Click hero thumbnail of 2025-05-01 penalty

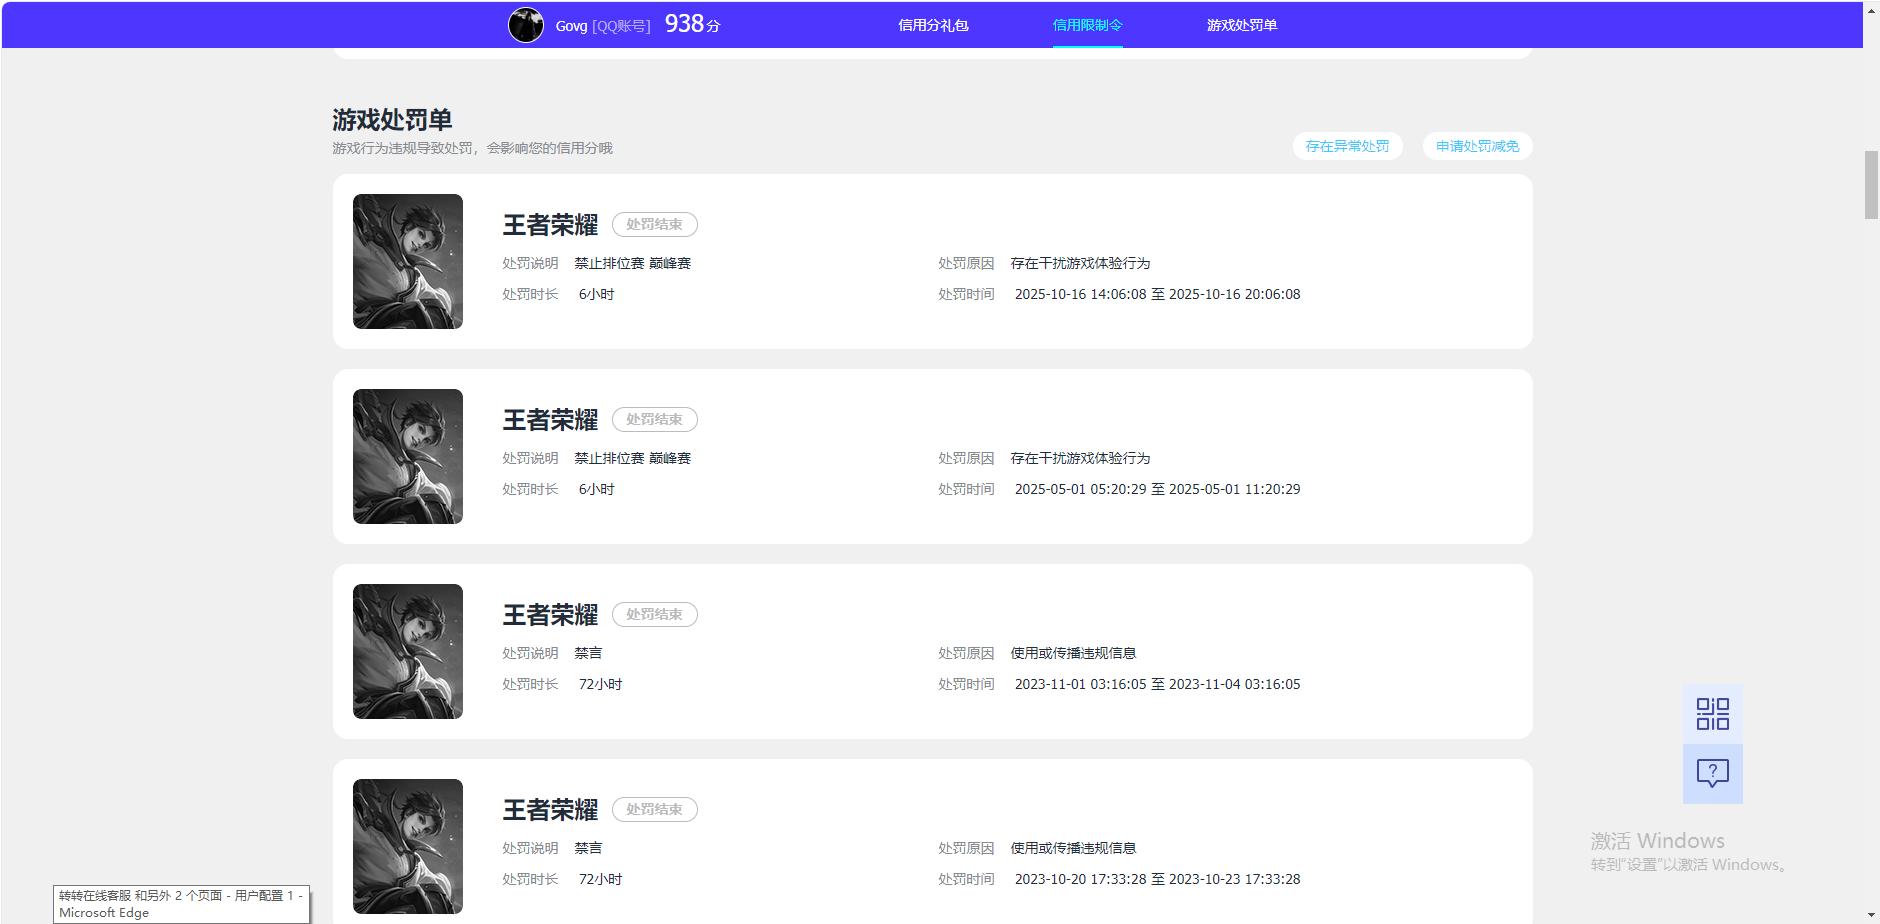[x=408, y=456]
